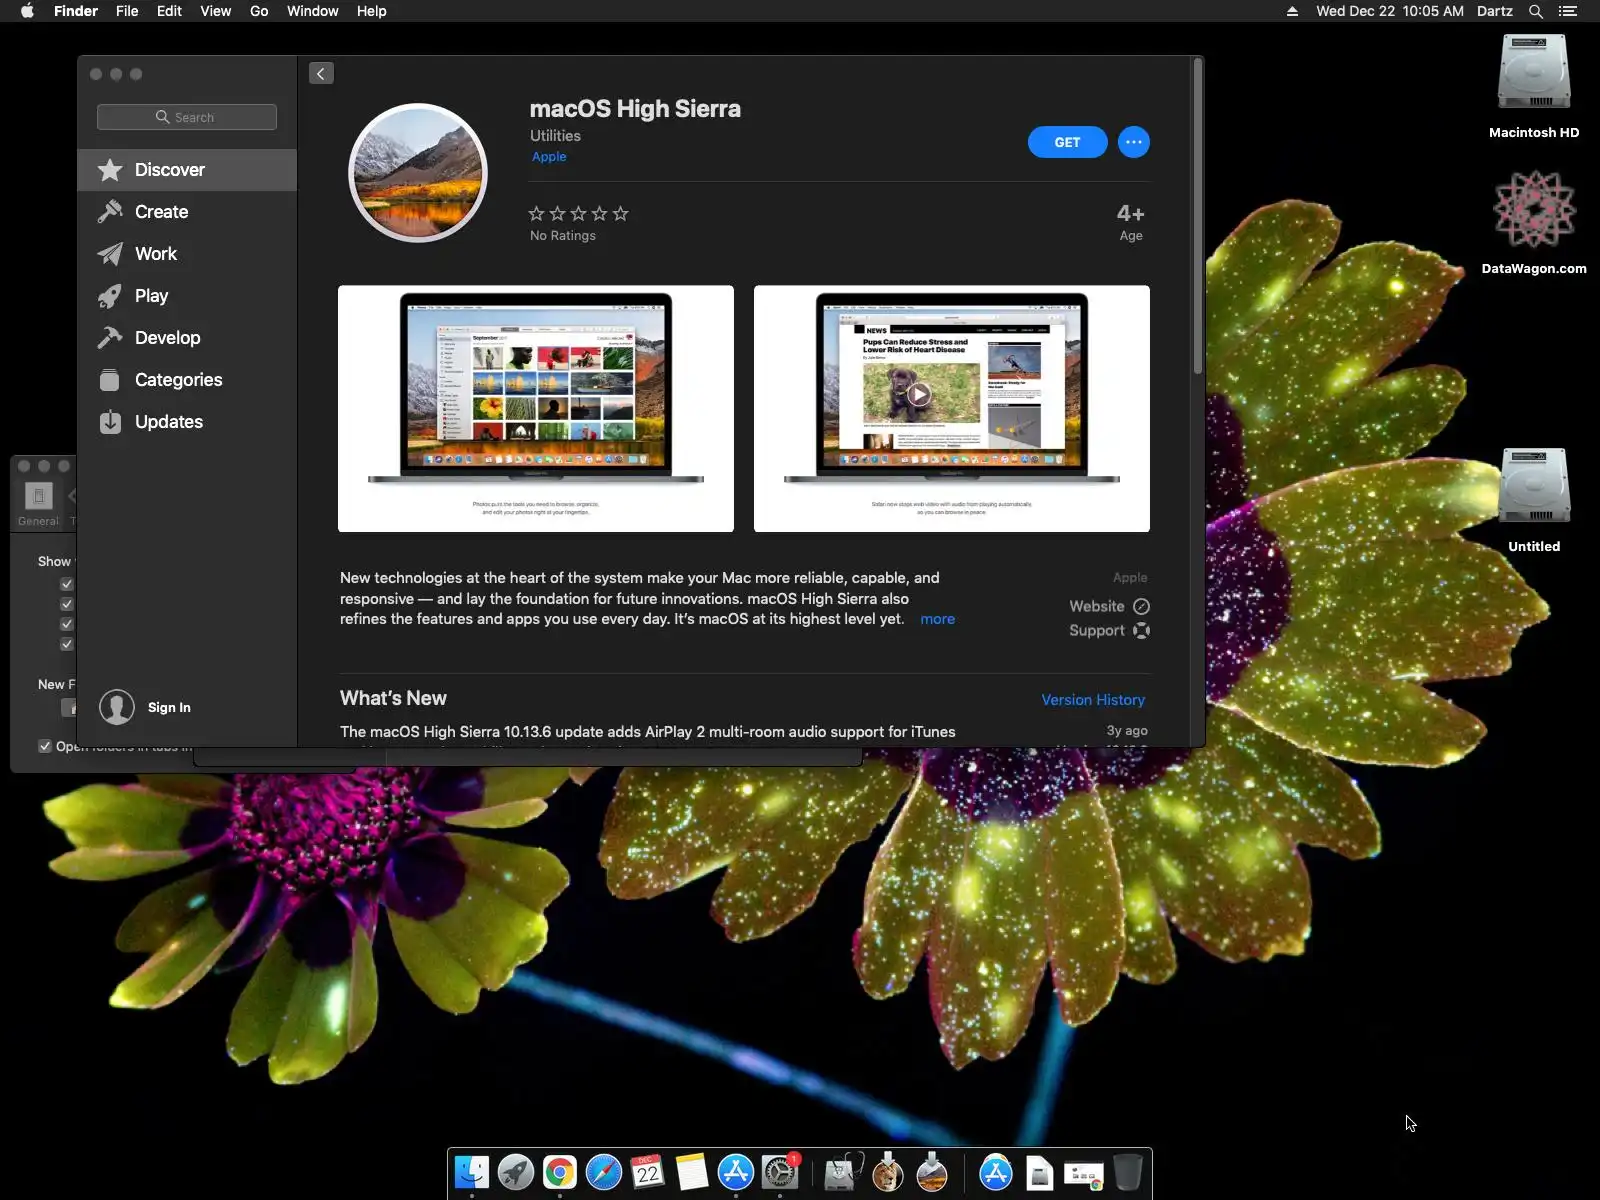1600x1200 pixels.
Task: Go back using the App Store back chevron
Action: pyautogui.click(x=321, y=73)
